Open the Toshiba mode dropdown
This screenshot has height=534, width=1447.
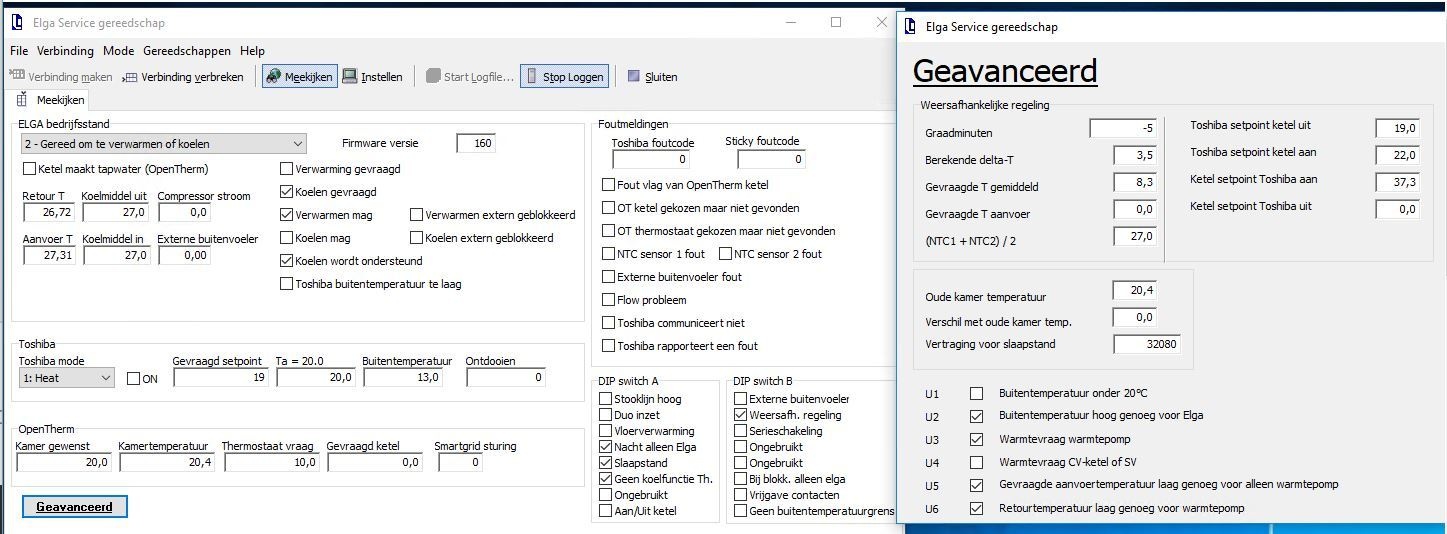click(x=106, y=378)
